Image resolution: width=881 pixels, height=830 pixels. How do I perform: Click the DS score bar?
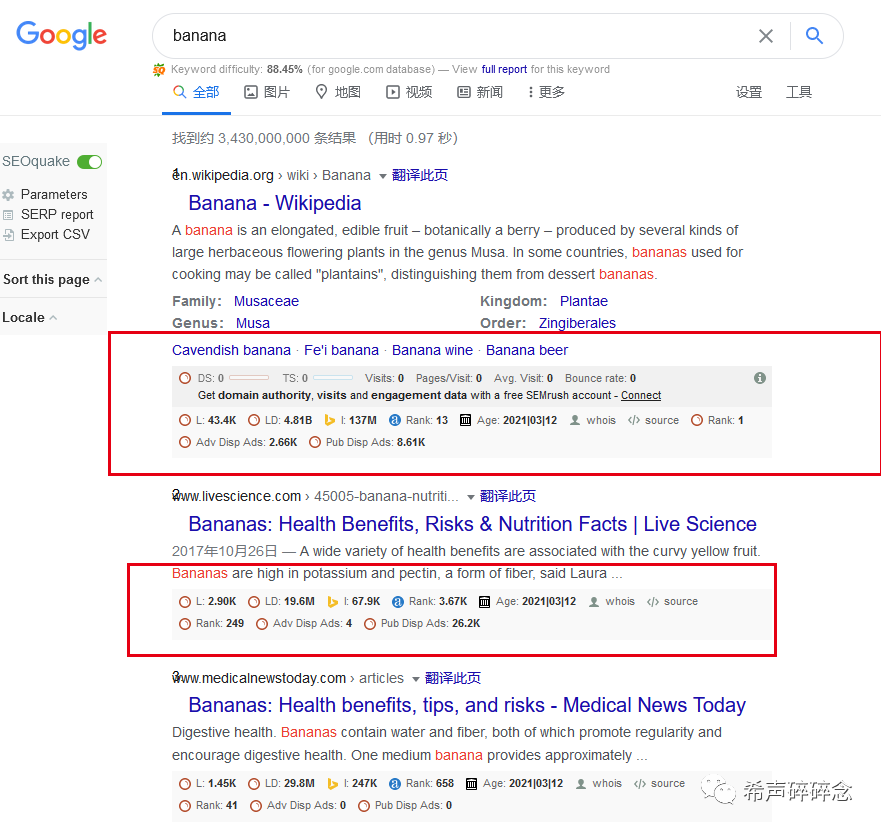(x=249, y=378)
